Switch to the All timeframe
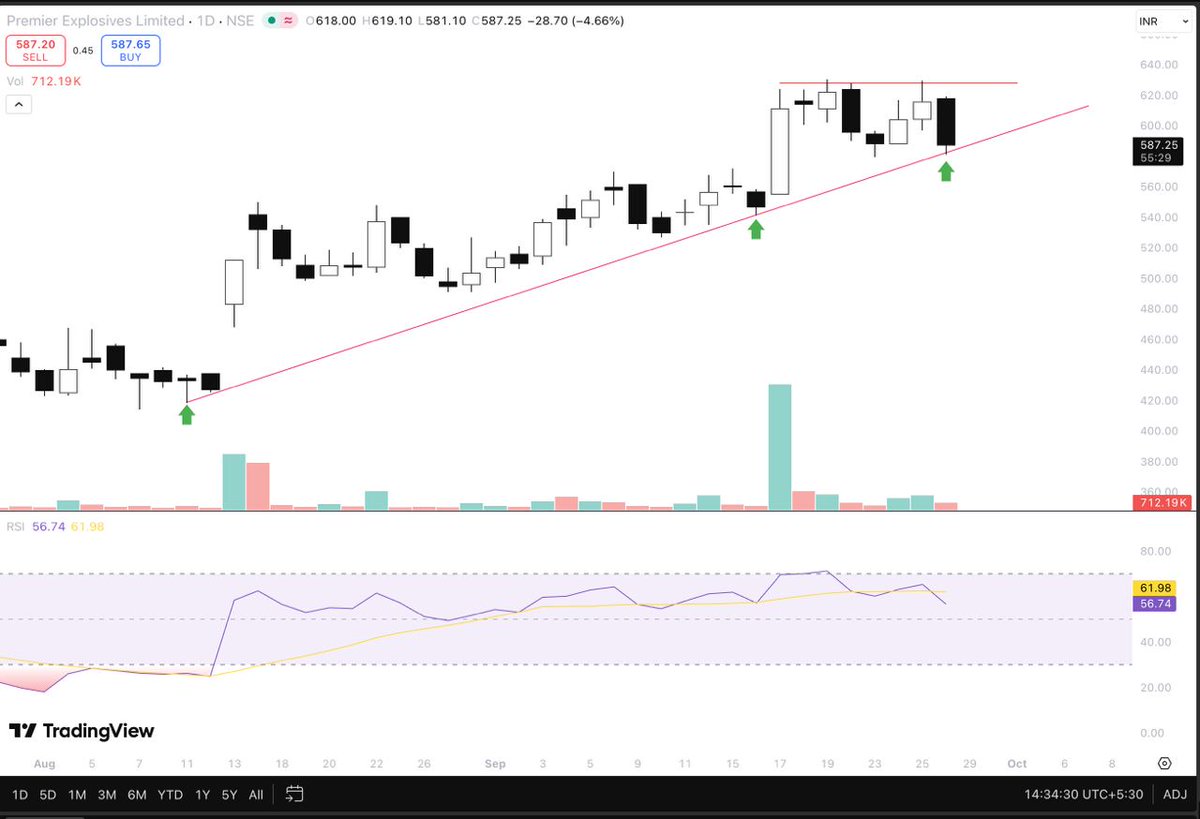Image resolution: width=1200 pixels, height=819 pixels. click(256, 792)
